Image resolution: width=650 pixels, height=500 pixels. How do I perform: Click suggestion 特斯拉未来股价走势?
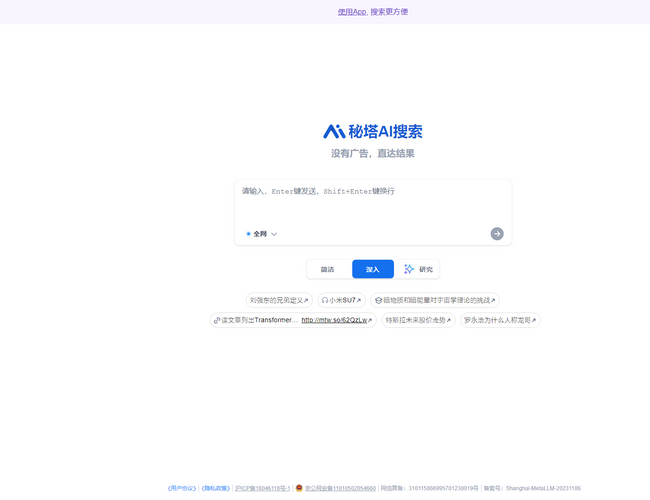click(x=418, y=320)
